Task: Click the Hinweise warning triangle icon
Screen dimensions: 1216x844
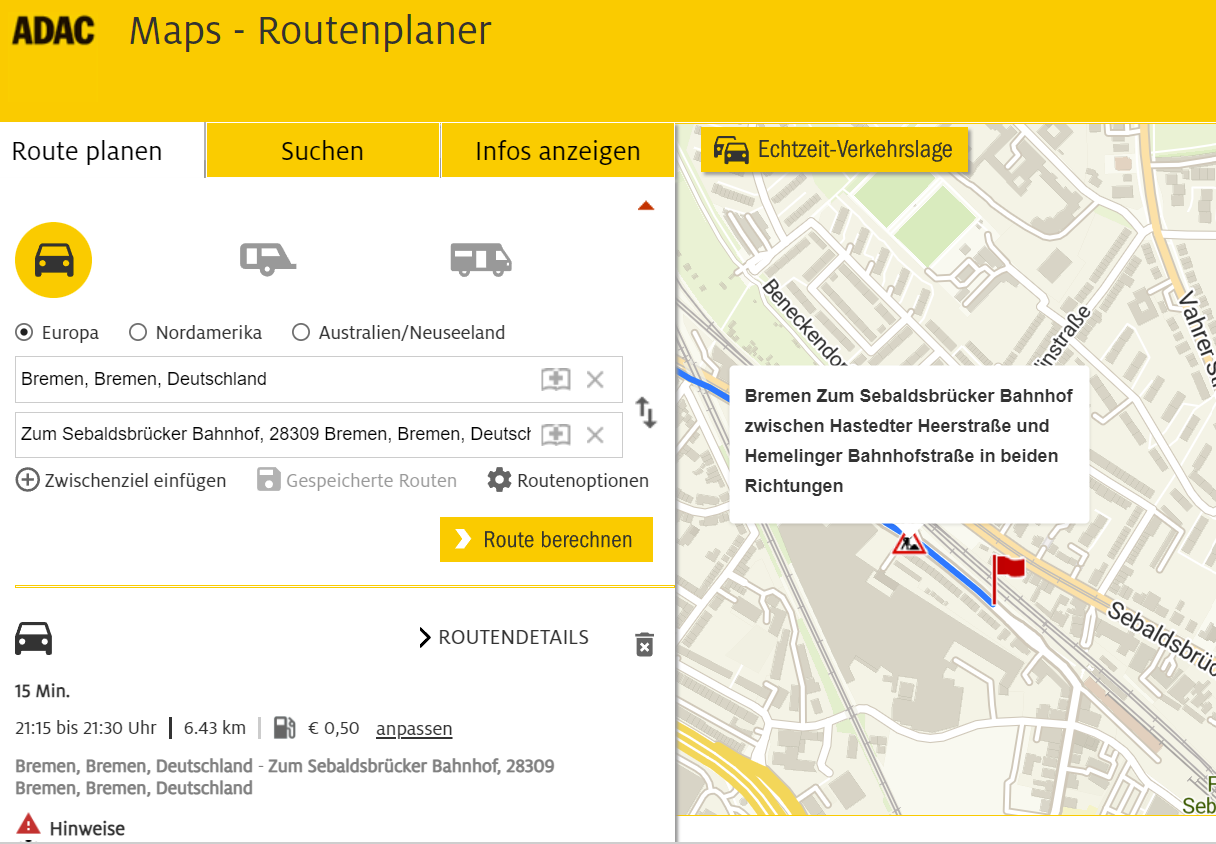Action: click(28, 826)
